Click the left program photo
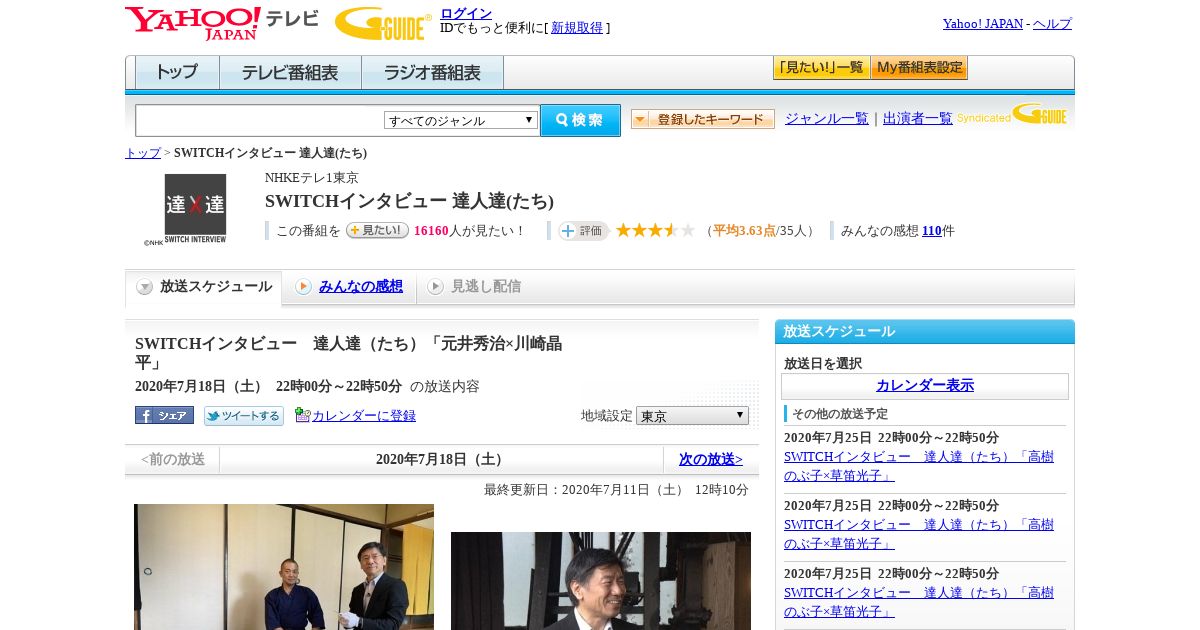The height and width of the screenshot is (630, 1200). coord(284,567)
